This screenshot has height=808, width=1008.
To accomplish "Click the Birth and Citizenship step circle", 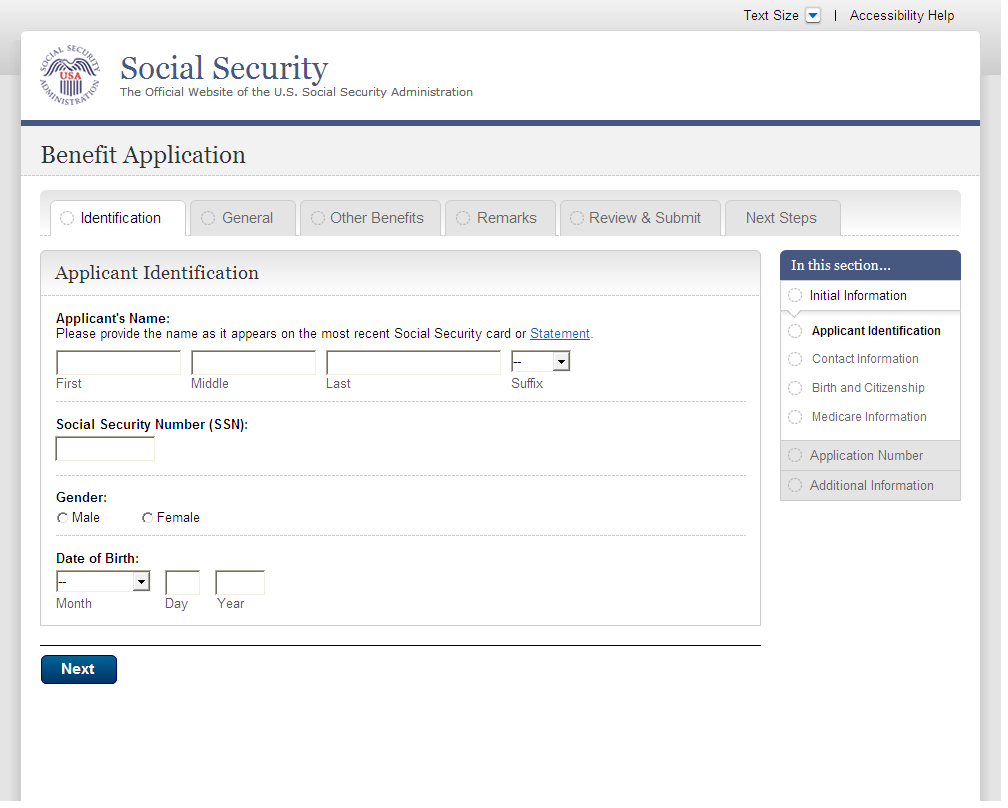I will [795, 388].
